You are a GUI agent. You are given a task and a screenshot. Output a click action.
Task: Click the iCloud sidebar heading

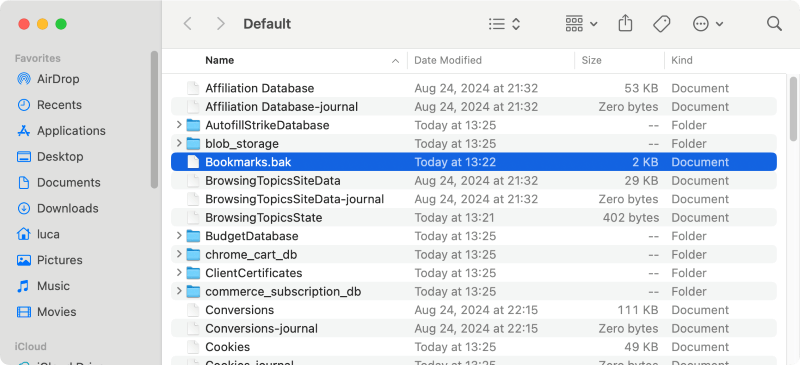[31, 346]
